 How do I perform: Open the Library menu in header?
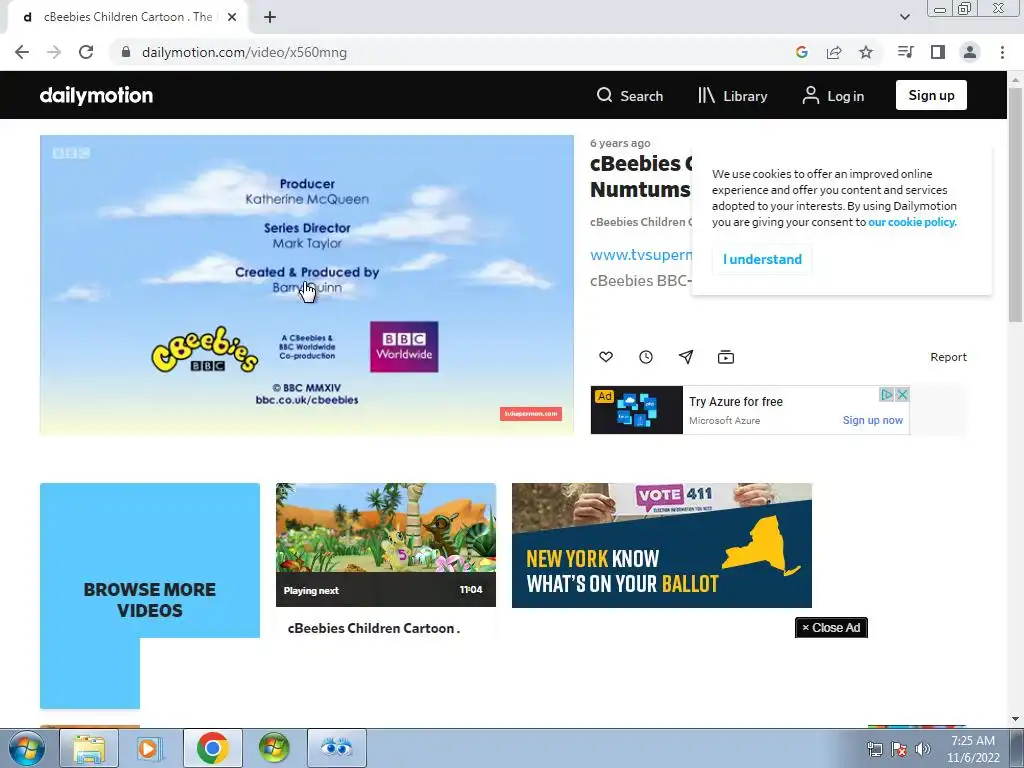[732, 96]
